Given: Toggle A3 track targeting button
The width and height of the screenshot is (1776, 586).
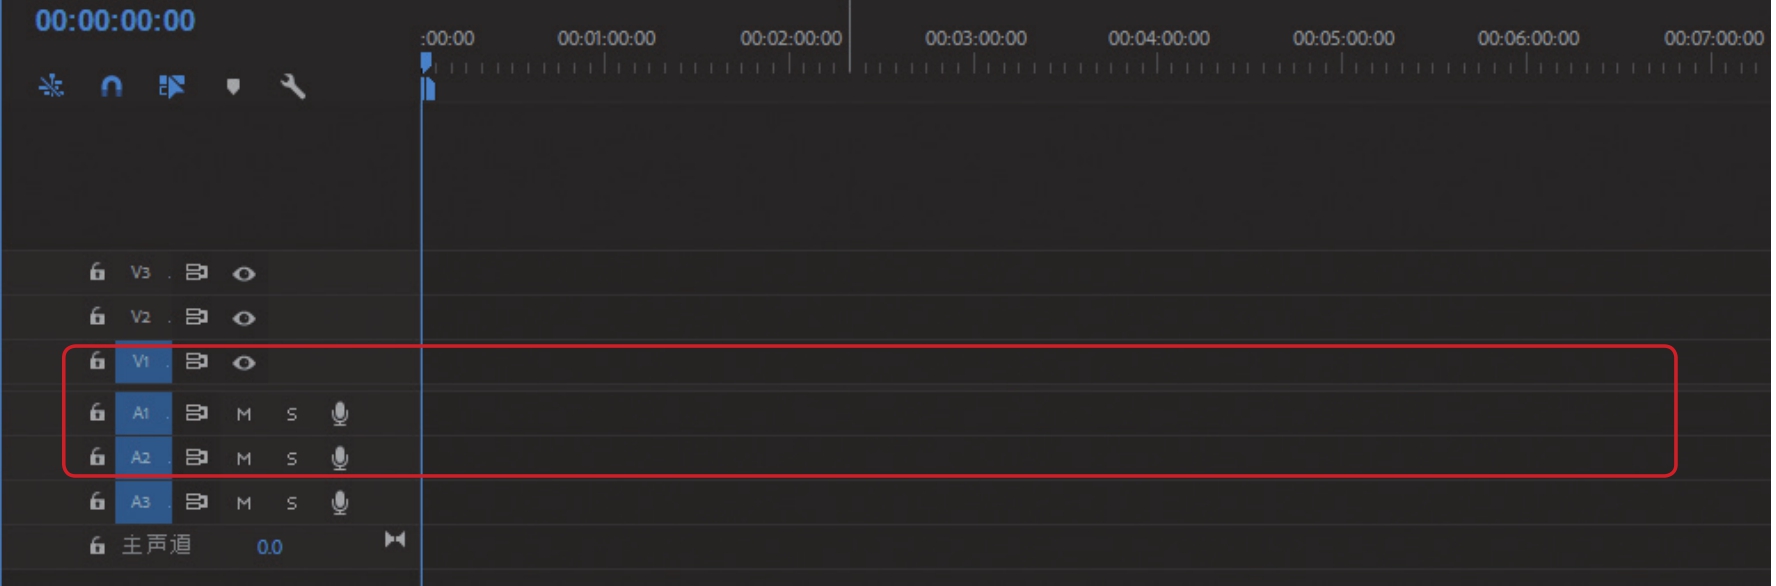Looking at the screenshot, I should tap(142, 502).
